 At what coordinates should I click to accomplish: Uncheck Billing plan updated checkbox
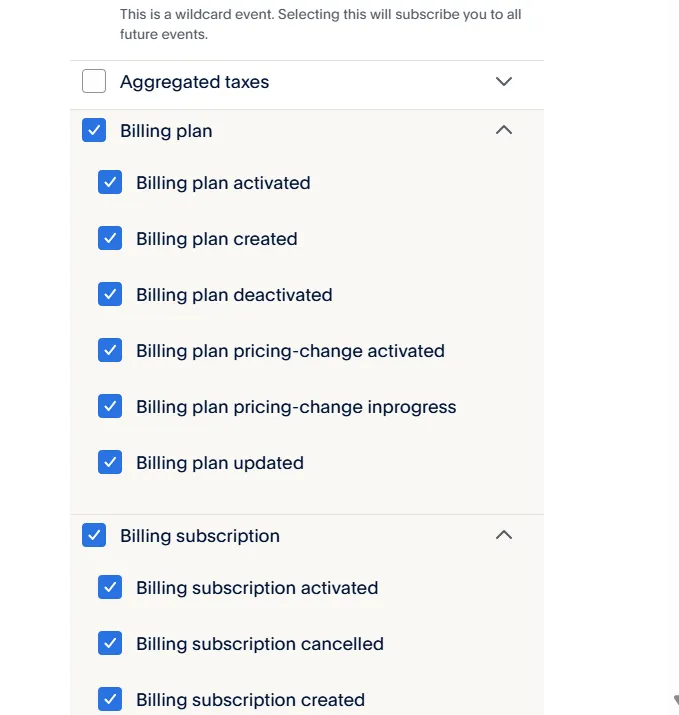click(110, 463)
